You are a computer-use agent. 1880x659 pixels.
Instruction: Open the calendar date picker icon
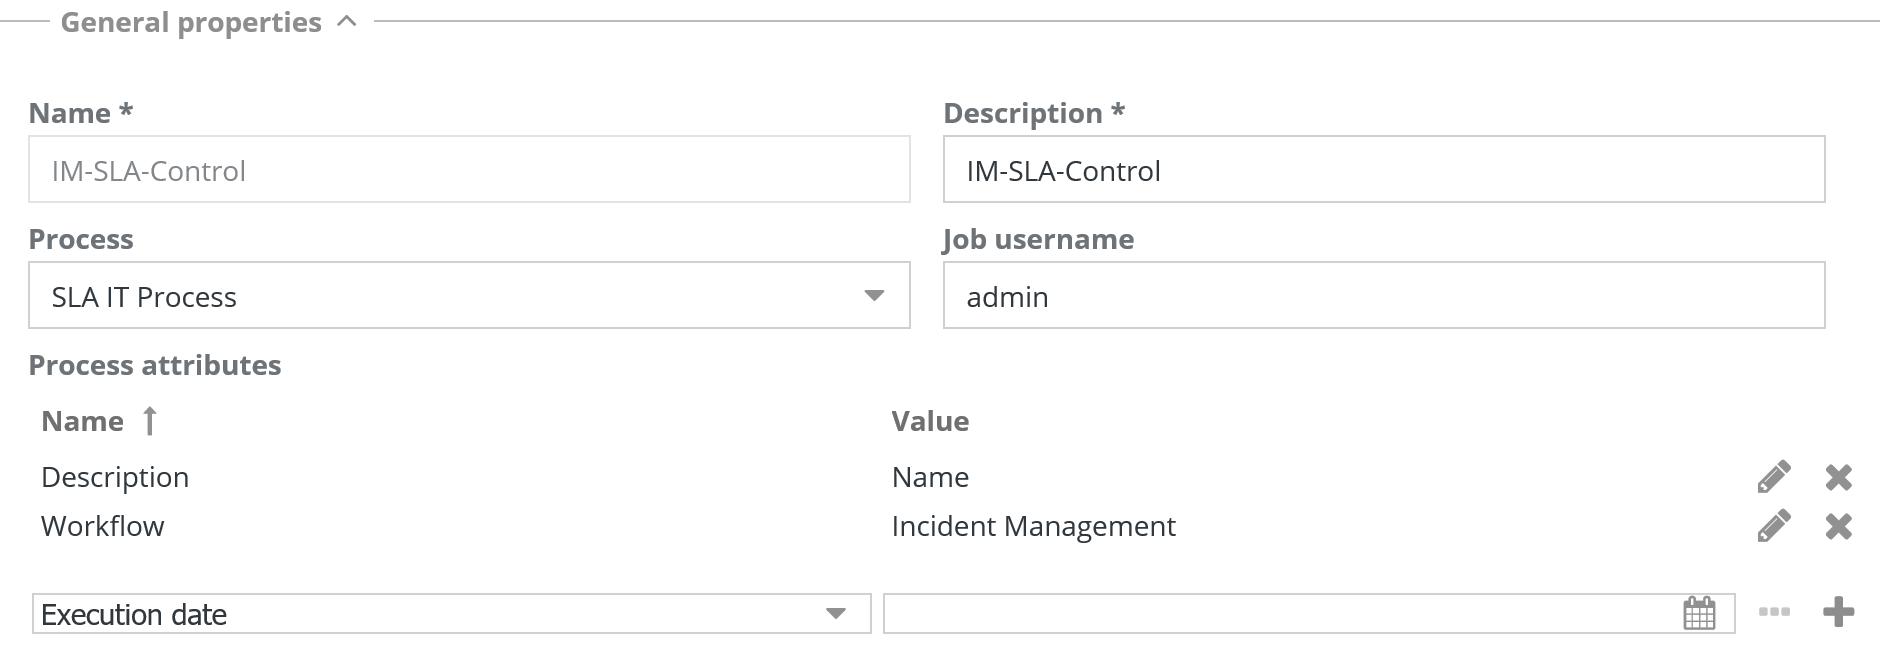click(x=1699, y=613)
